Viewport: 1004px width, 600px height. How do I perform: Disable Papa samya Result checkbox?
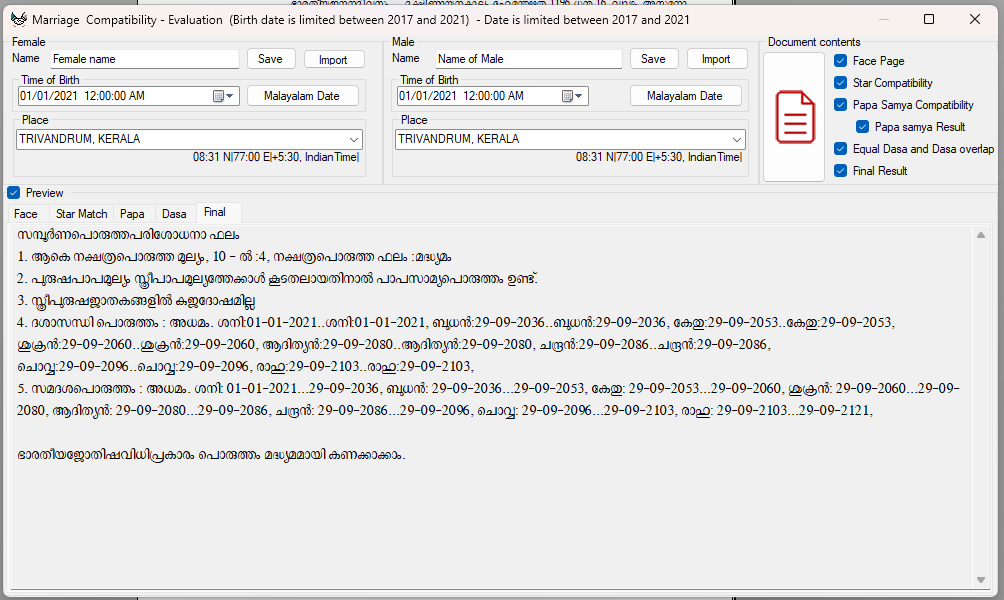tap(861, 126)
